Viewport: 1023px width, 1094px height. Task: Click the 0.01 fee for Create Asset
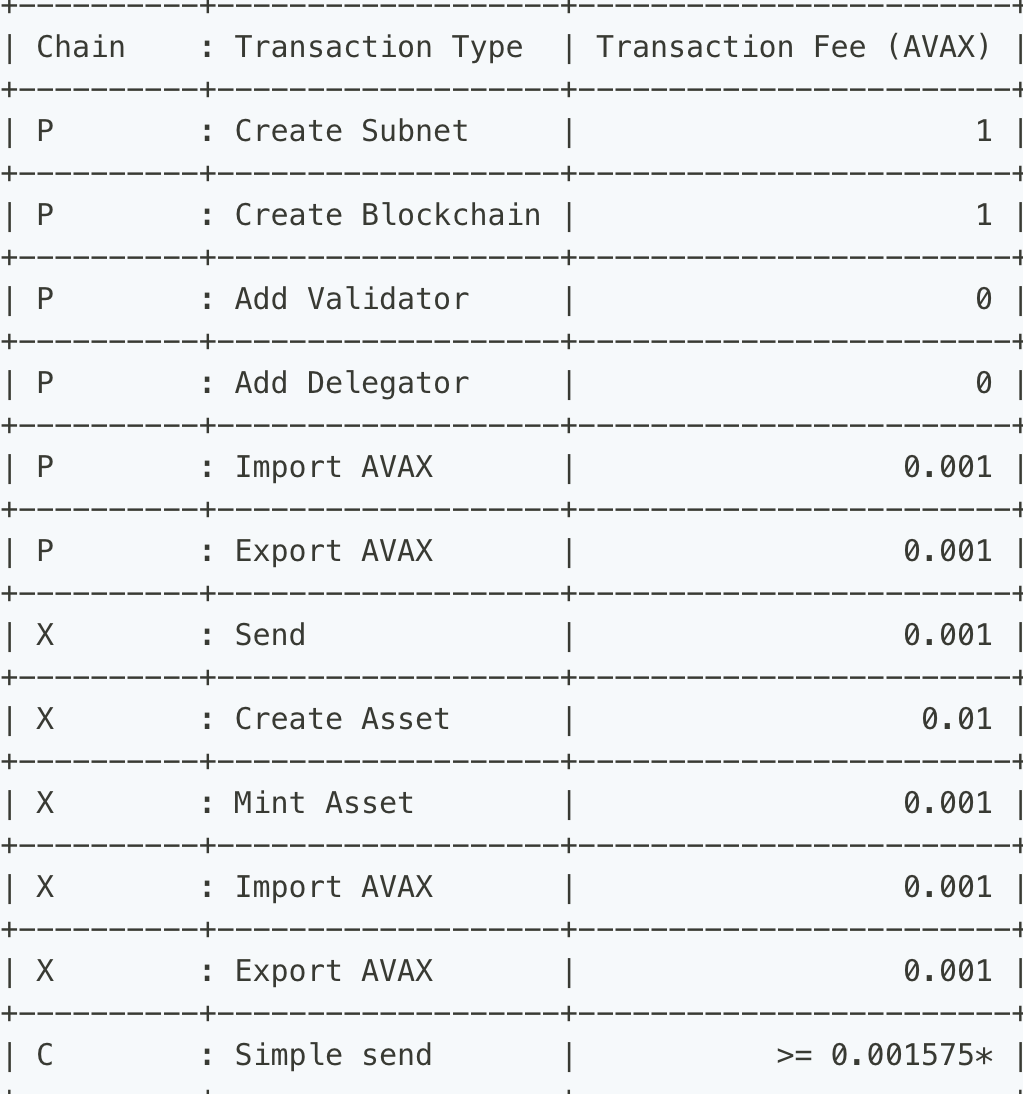point(956,719)
